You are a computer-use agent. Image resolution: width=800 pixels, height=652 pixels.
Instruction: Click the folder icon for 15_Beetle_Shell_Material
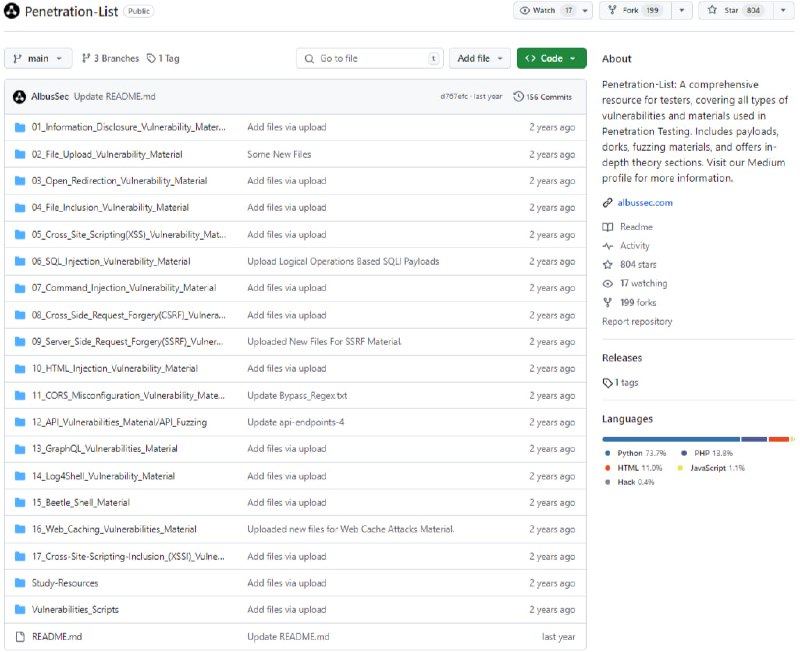[x=20, y=503]
